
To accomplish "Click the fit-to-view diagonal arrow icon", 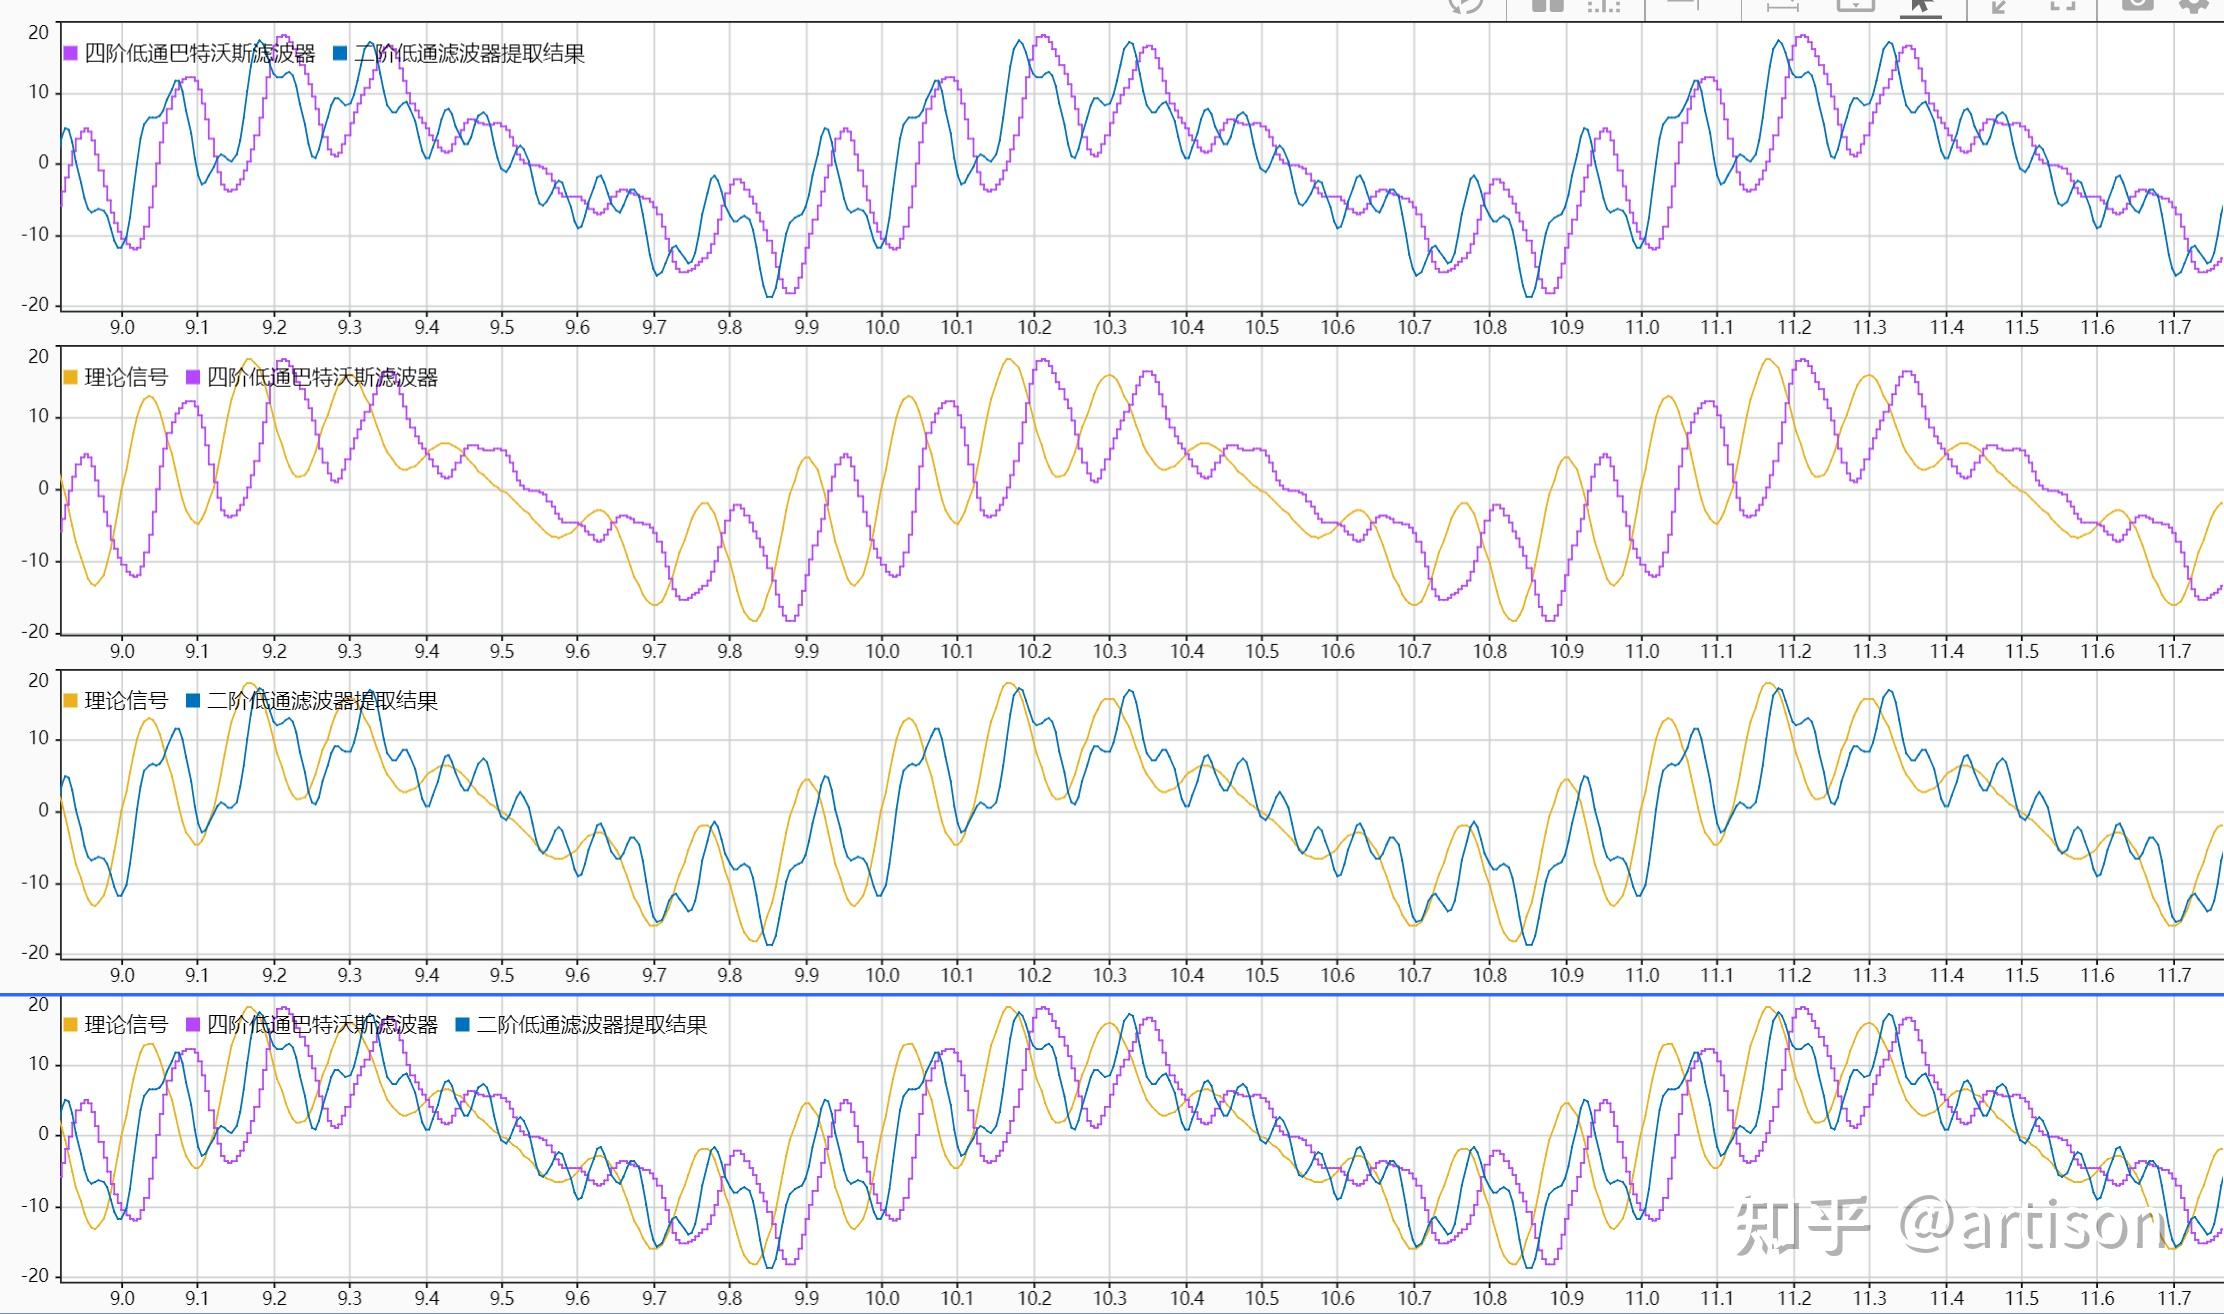I will [x=1999, y=5].
